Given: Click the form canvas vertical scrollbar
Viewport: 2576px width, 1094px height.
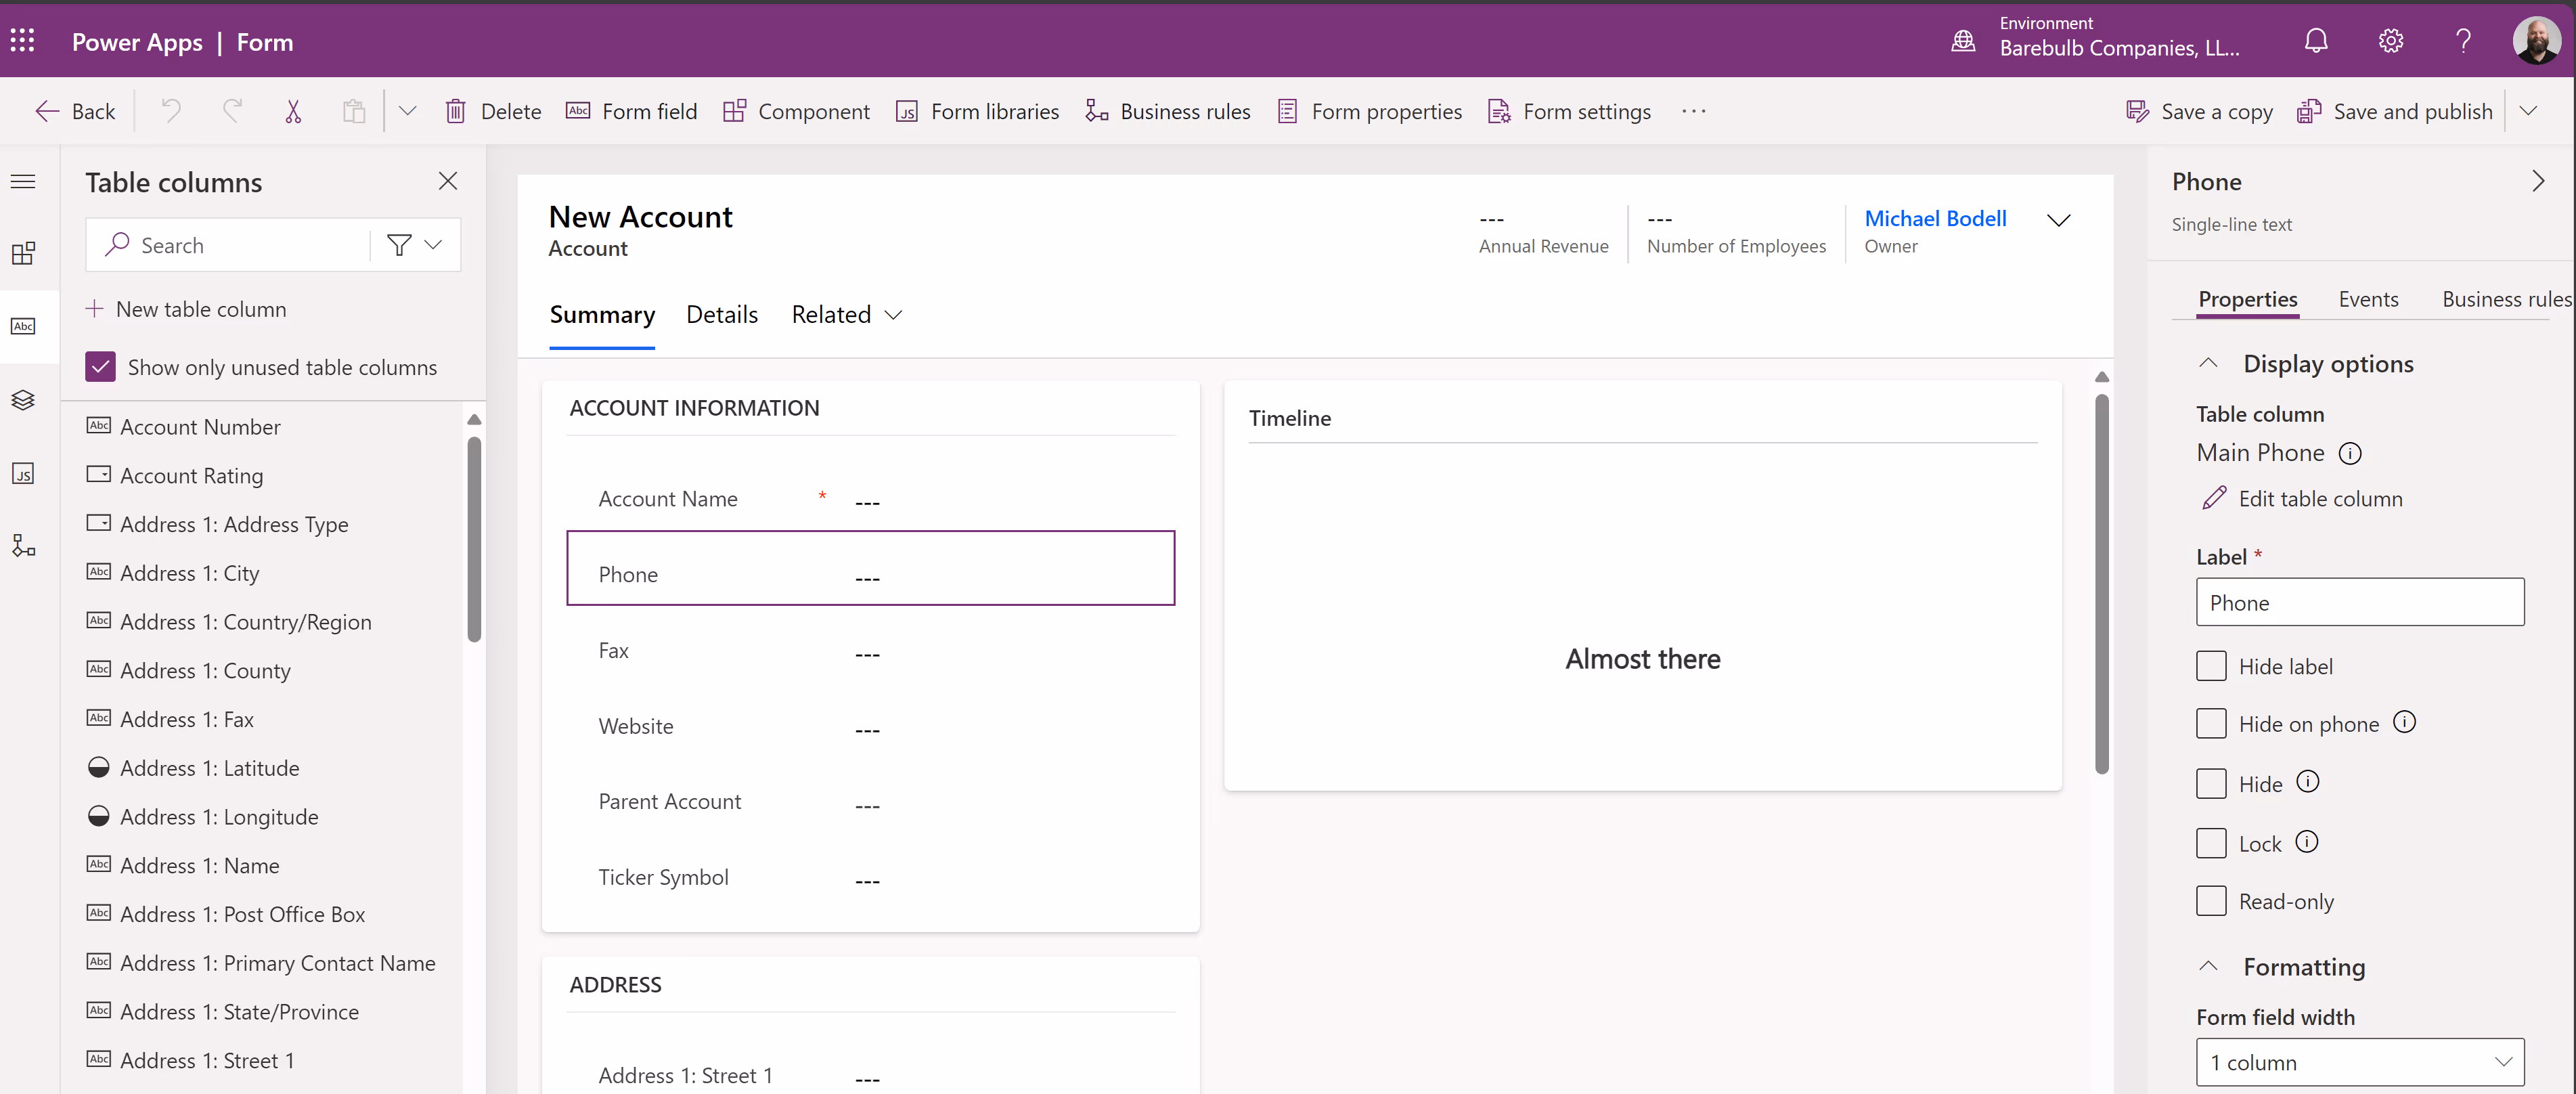Looking at the screenshot, I should coord(2101,584).
